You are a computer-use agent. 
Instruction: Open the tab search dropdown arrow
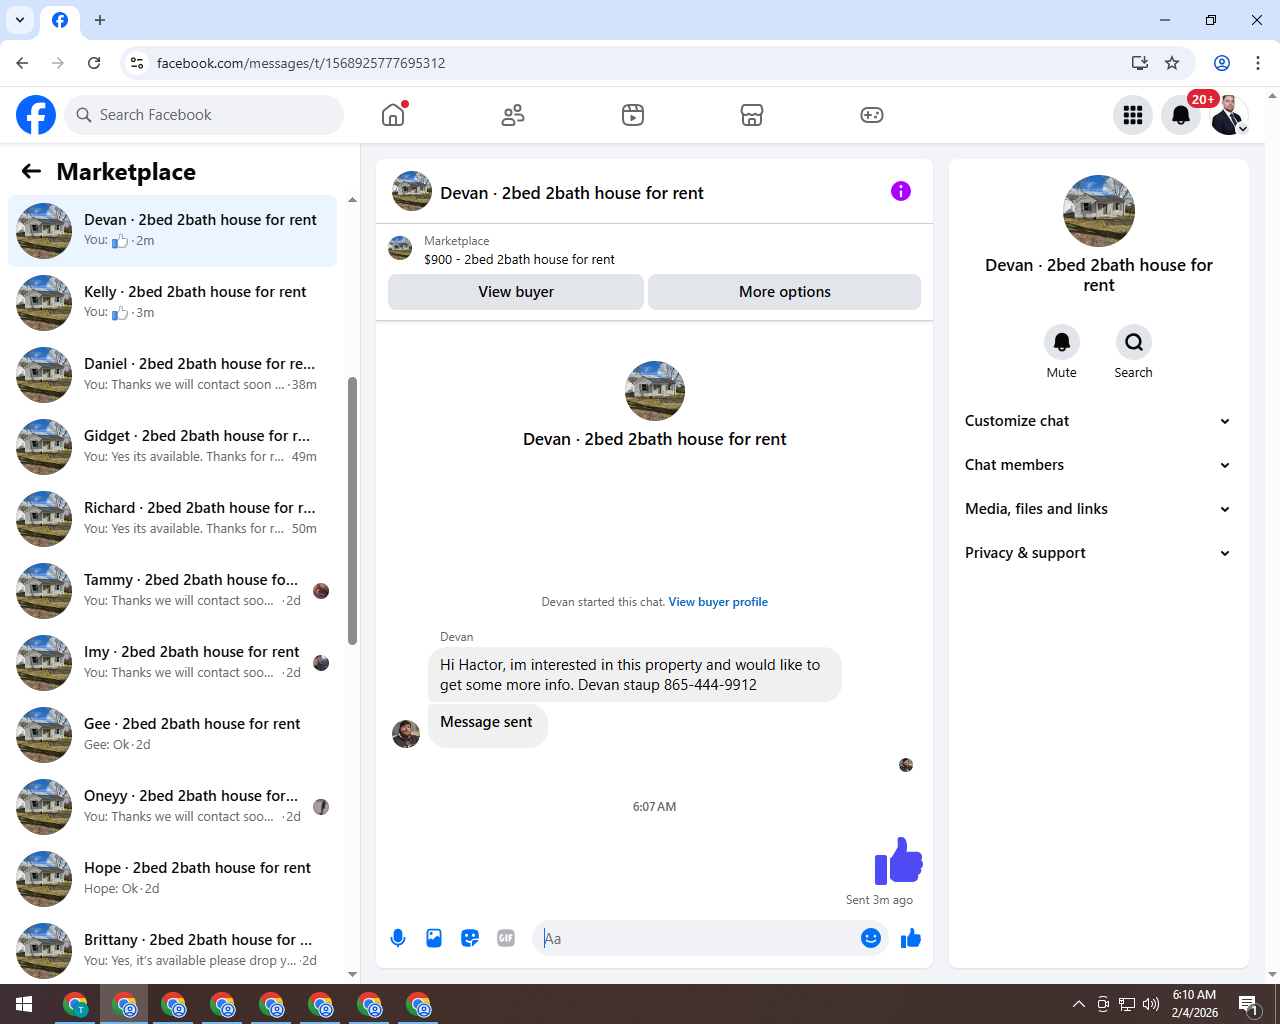(x=20, y=20)
